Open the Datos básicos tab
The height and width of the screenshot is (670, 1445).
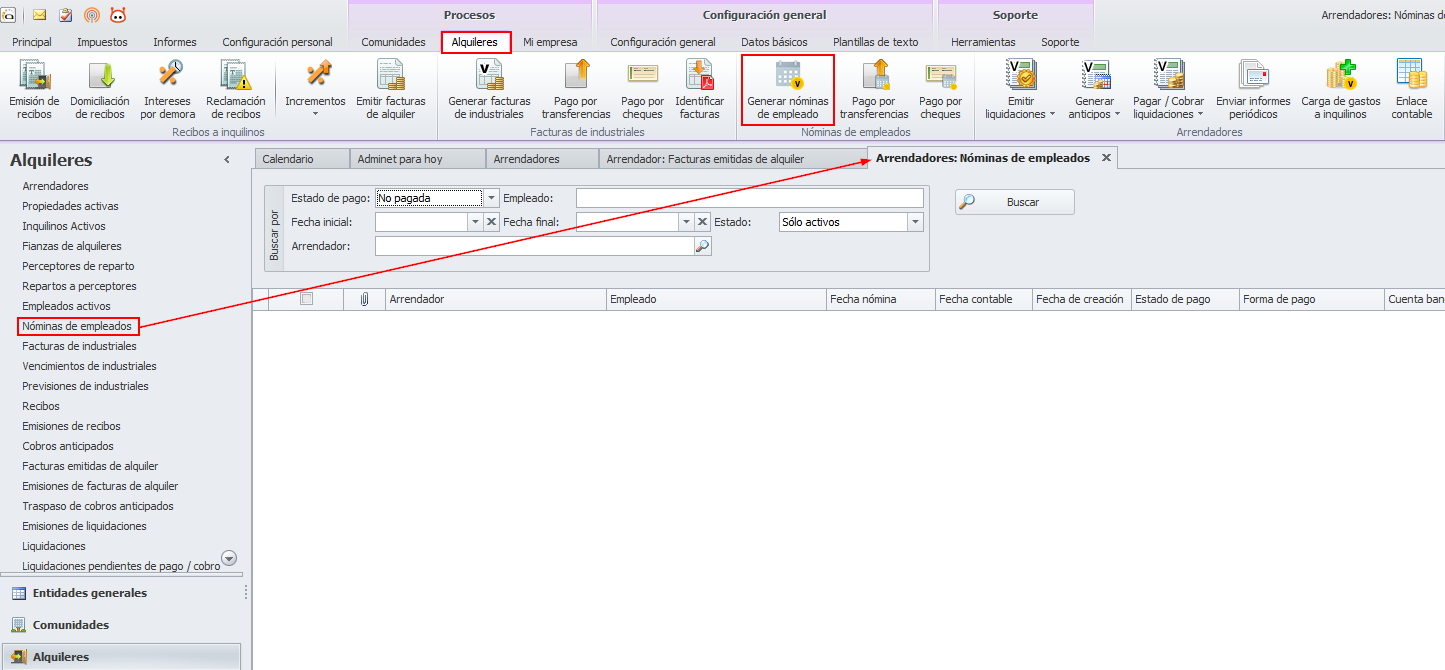click(774, 42)
